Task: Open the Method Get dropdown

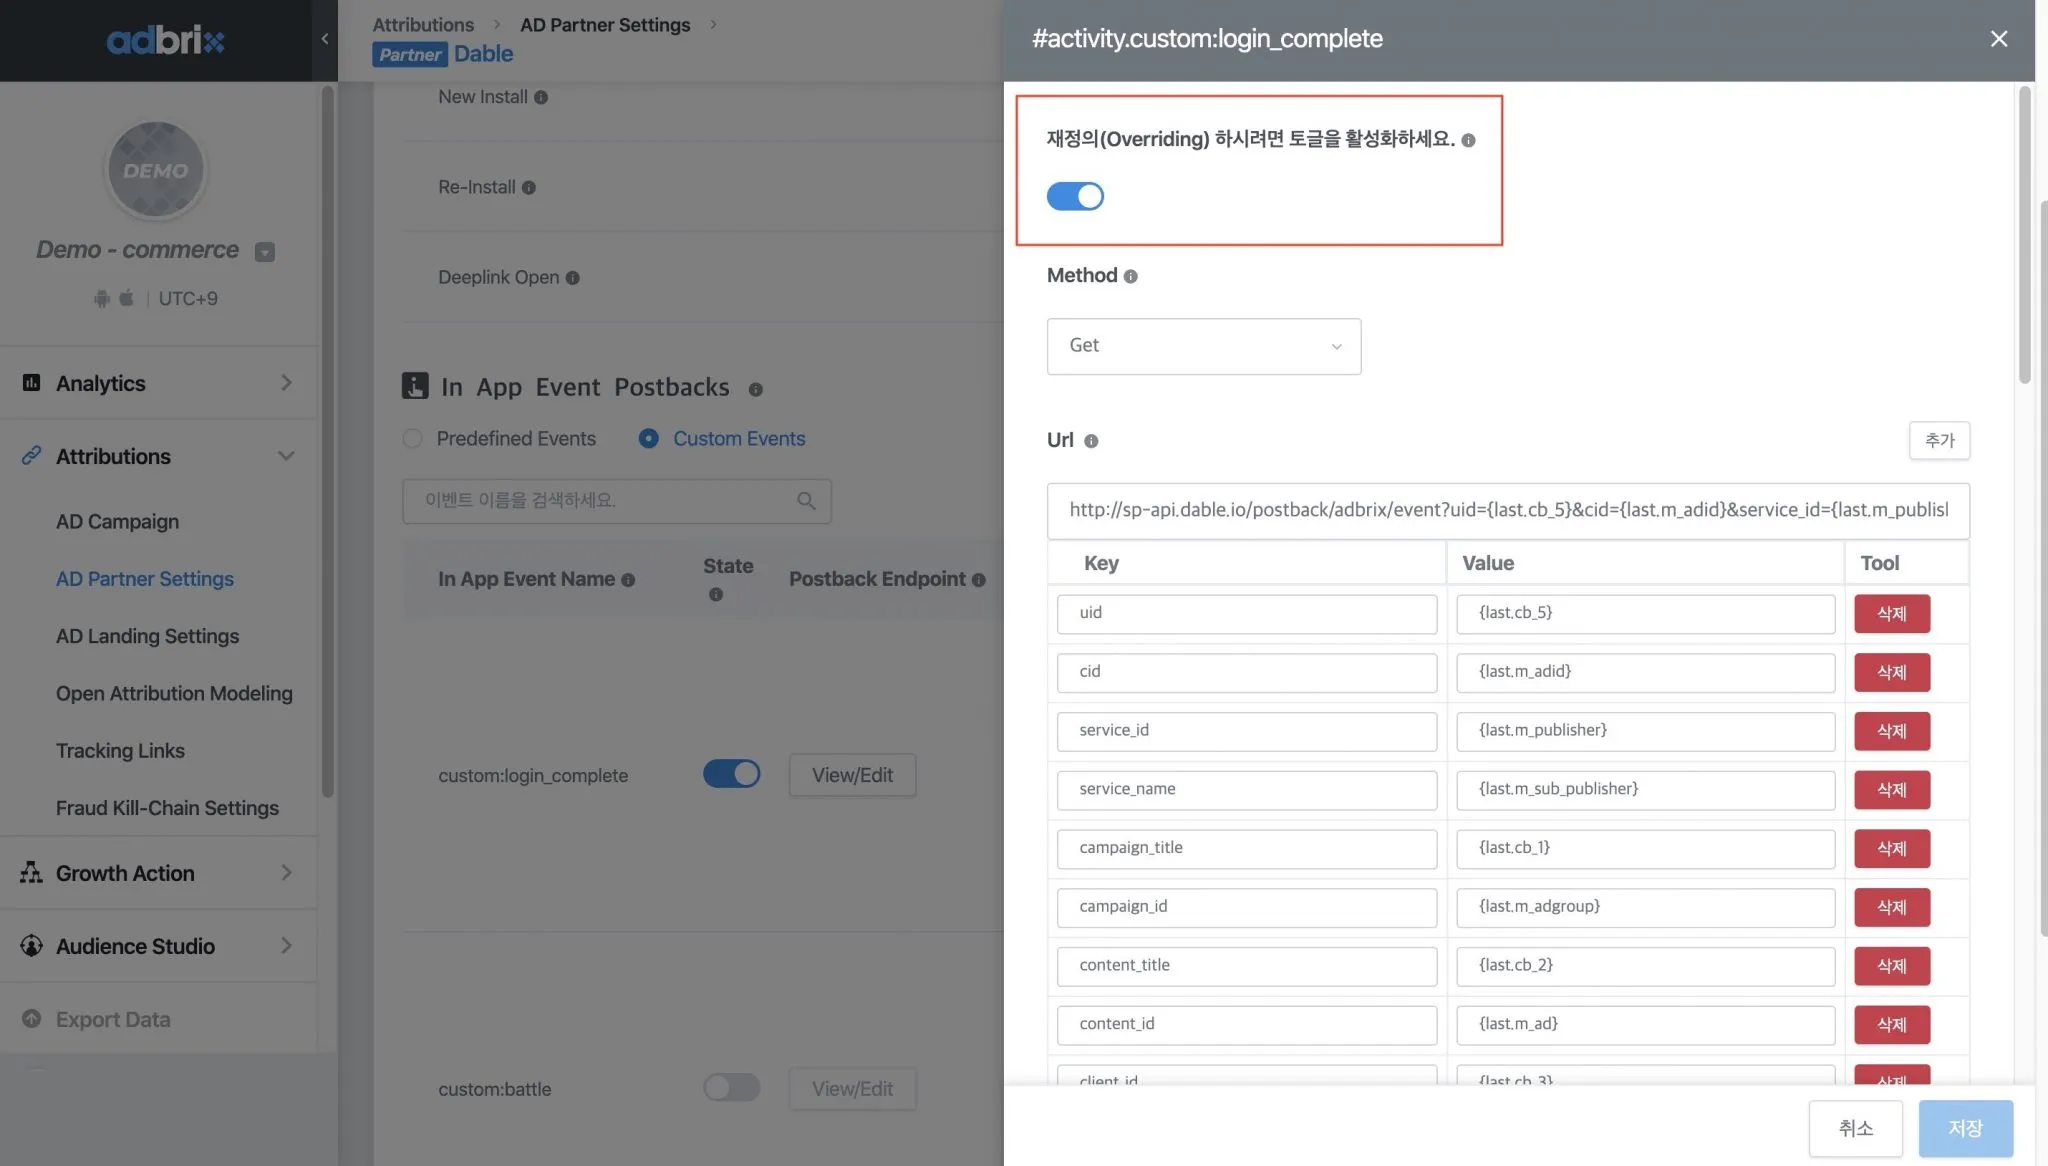Action: [1203, 346]
